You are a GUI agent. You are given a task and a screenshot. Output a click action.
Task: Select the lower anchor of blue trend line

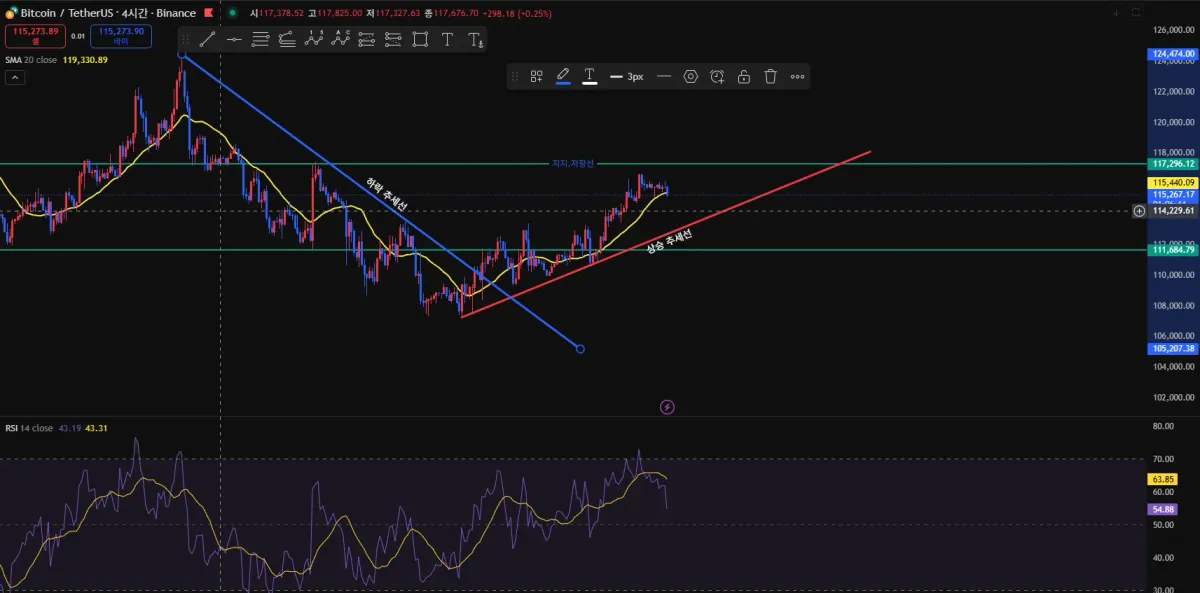click(x=581, y=349)
